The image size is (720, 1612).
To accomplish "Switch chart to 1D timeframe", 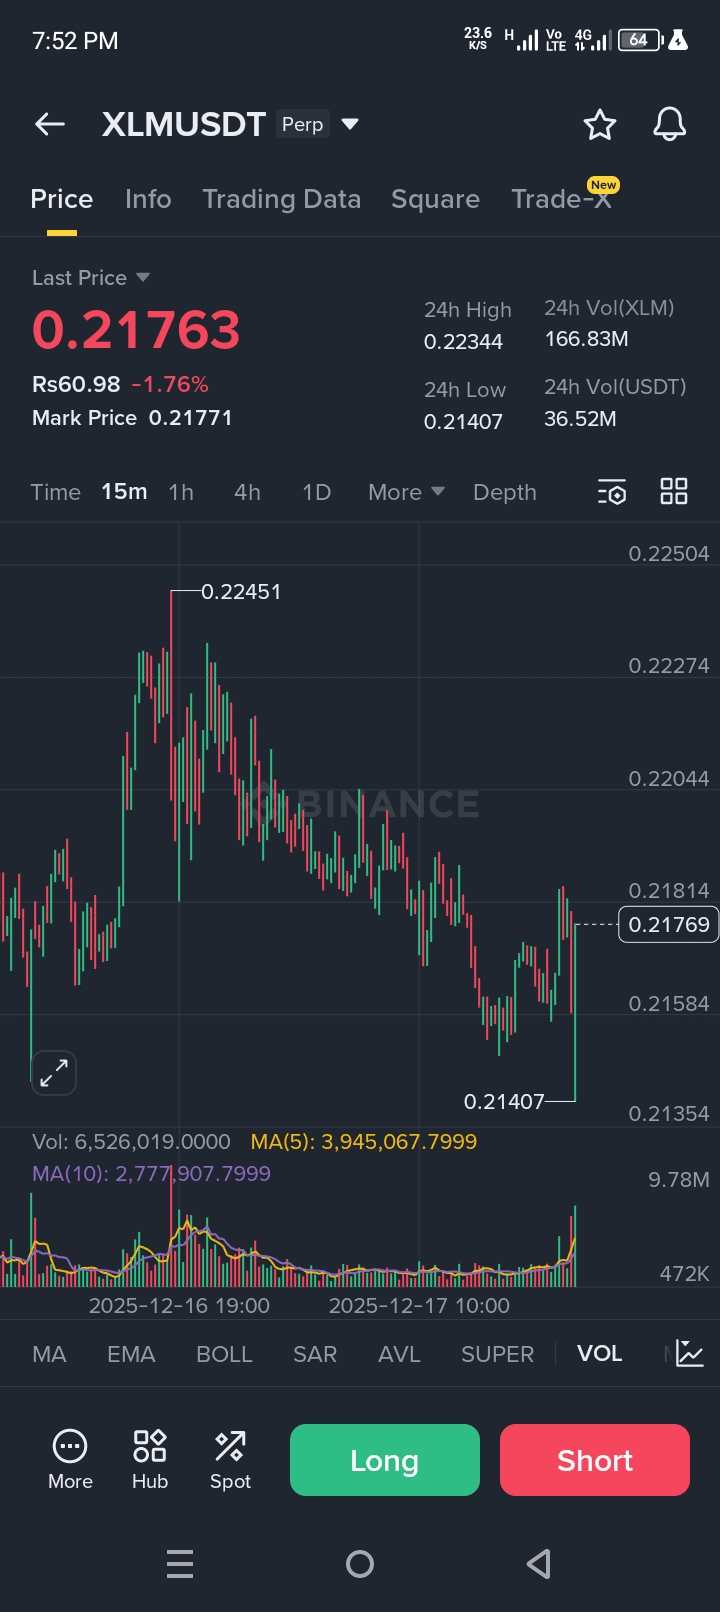I will click(316, 492).
